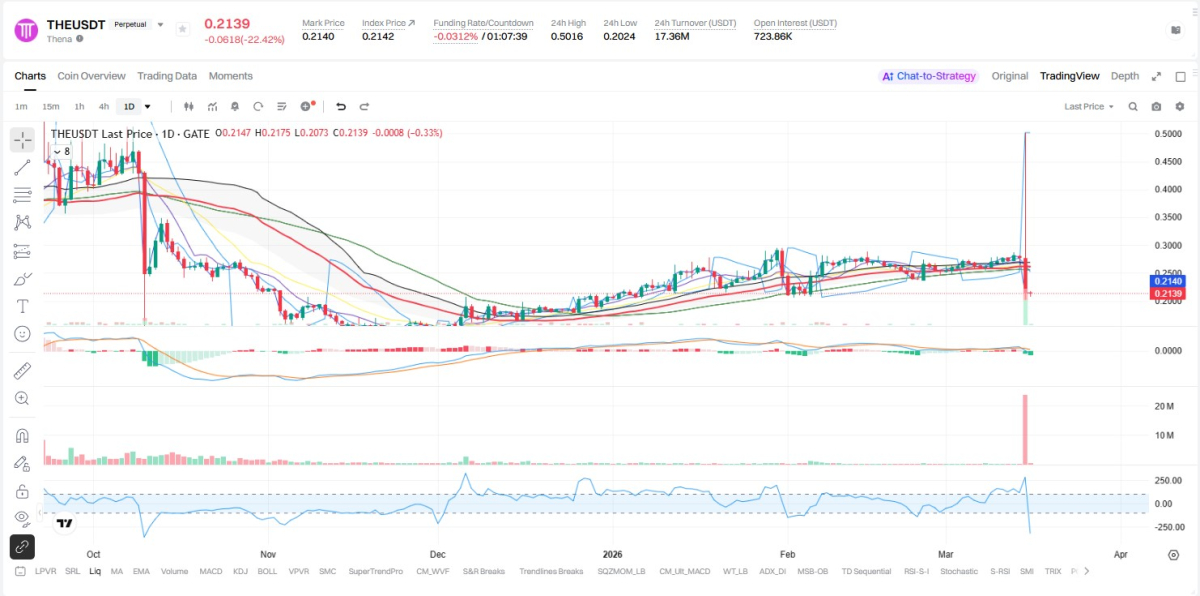The height and width of the screenshot is (596, 1200).
Task: Click the alert bell icon
Action: (235, 106)
